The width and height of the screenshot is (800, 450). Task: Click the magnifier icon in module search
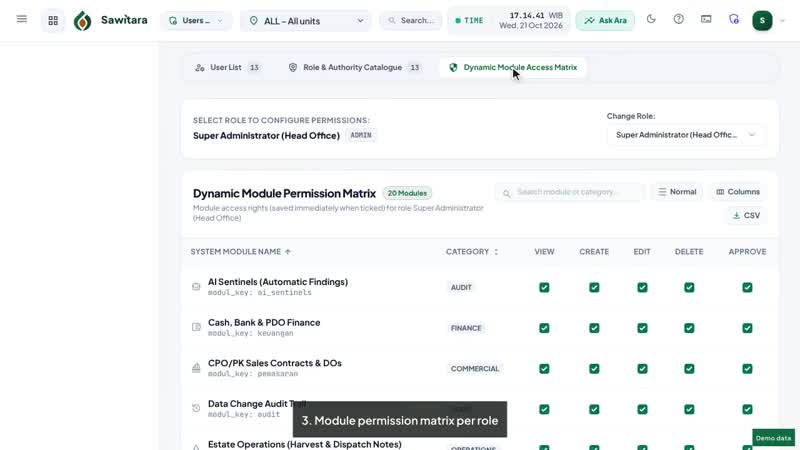tap(506, 193)
